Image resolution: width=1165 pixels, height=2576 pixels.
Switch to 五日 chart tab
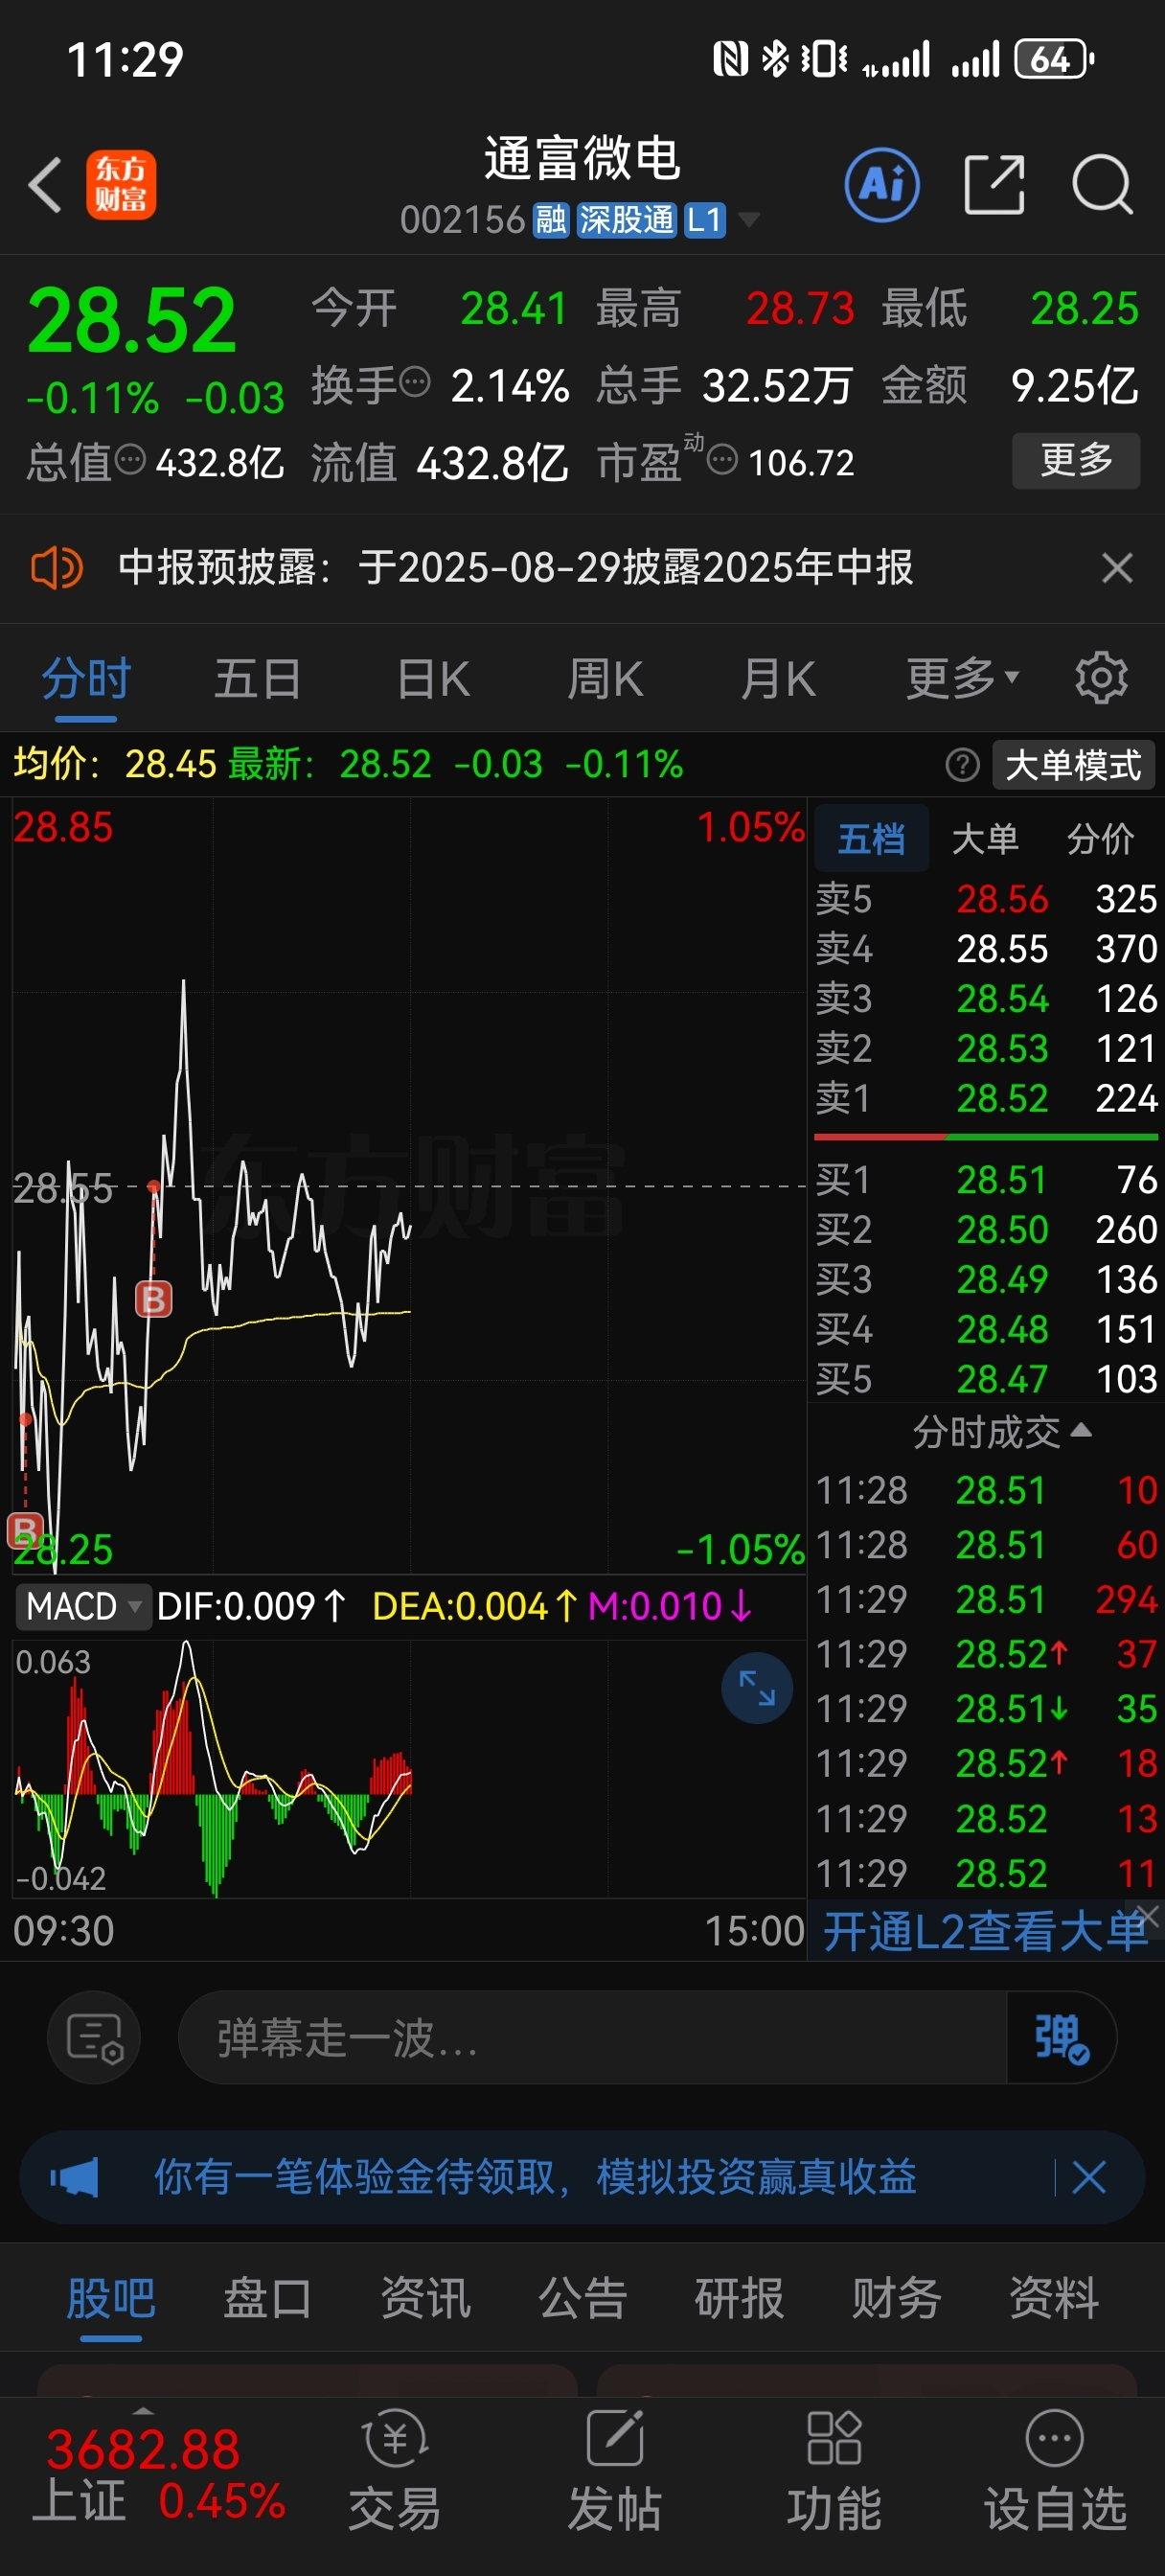pos(258,678)
